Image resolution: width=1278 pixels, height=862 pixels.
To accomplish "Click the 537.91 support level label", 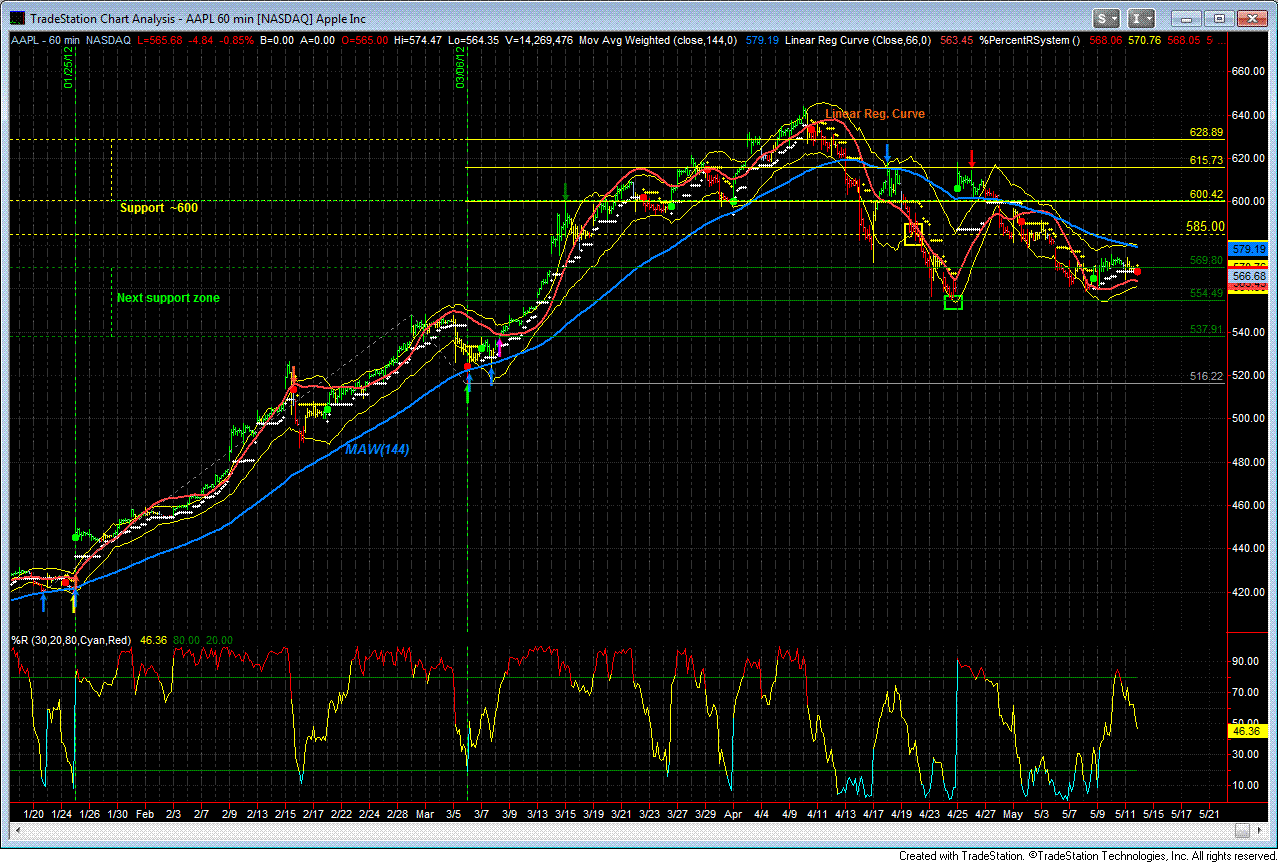I will [1206, 329].
